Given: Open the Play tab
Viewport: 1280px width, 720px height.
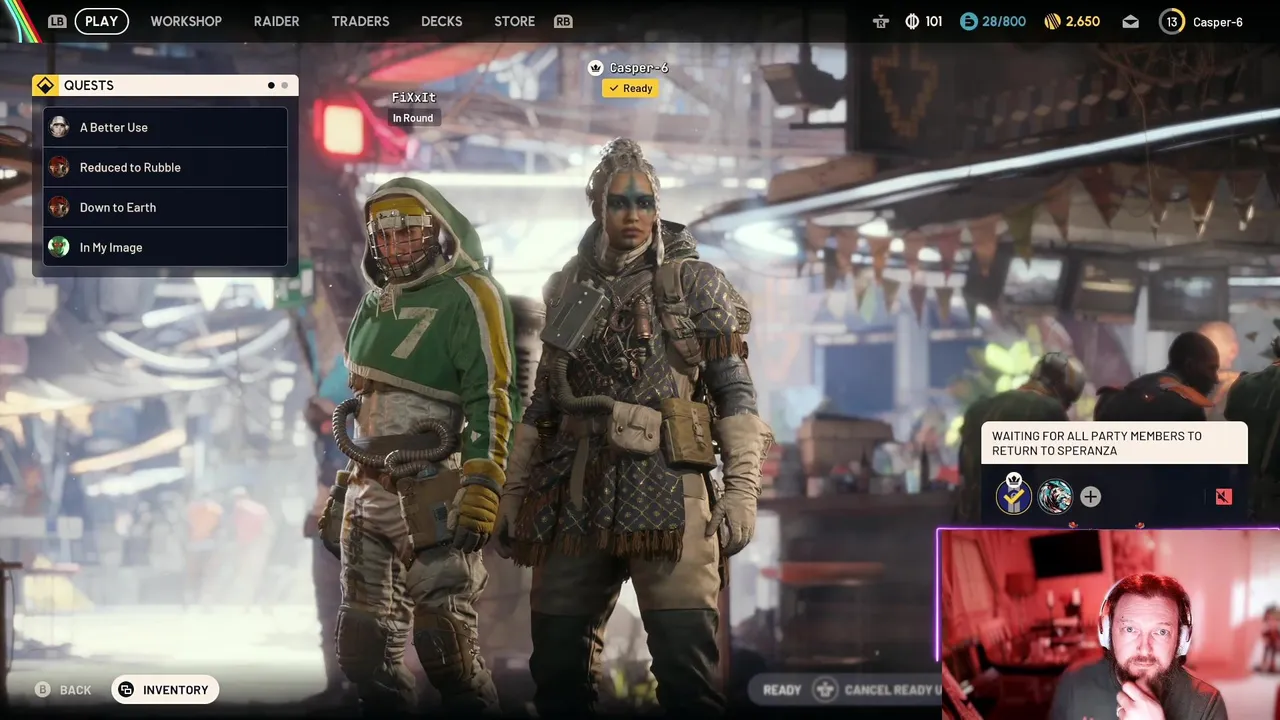Looking at the screenshot, I should coord(101,21).
